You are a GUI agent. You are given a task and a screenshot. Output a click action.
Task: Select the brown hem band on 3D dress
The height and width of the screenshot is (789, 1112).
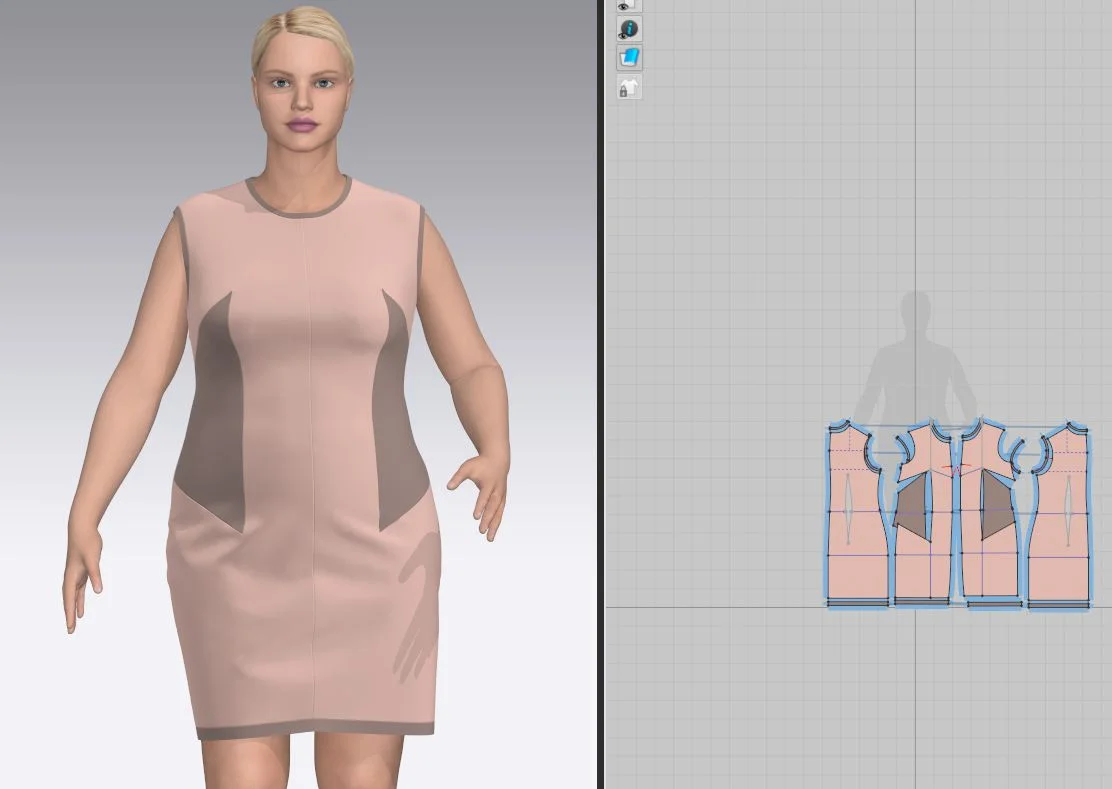(x=316, y=730)
